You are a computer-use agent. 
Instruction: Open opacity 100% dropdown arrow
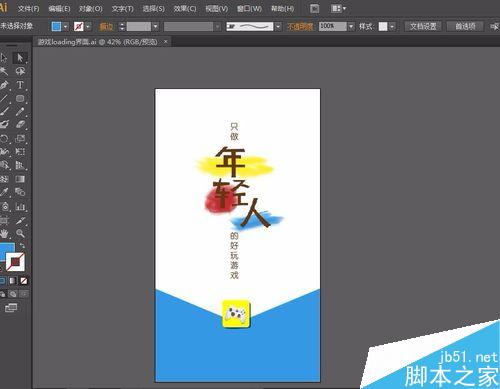[x=351, y=26]
